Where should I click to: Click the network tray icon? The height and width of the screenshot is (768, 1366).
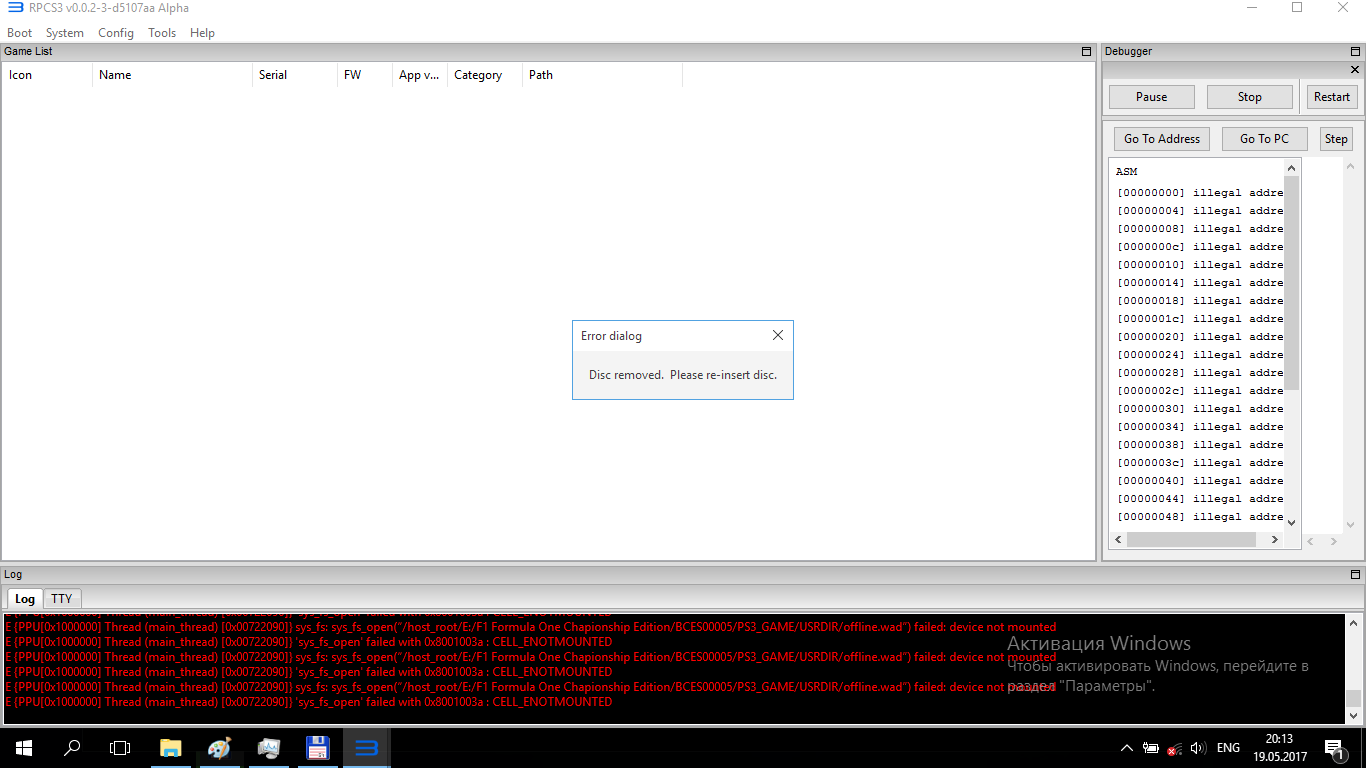1175,748
